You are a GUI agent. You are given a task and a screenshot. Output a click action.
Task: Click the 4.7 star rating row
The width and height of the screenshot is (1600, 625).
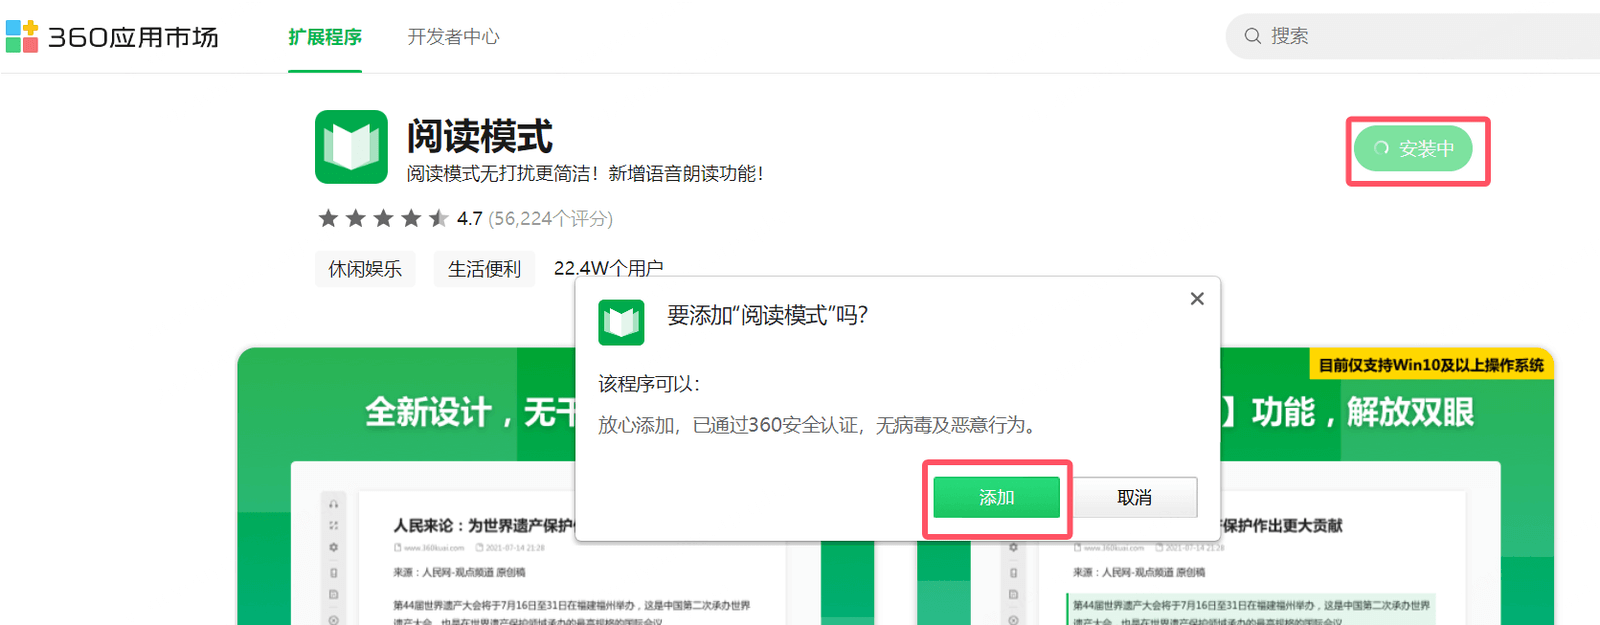click(x=400, y=218)
